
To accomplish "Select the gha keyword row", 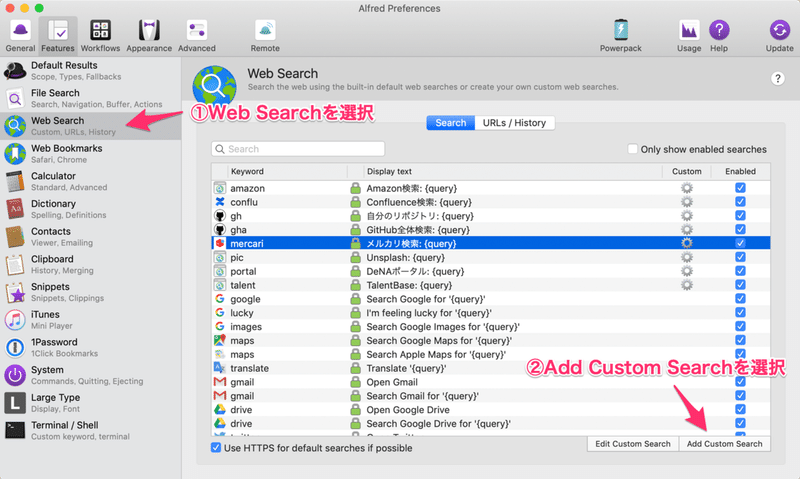I will pyautogui.click(x=491, y=230).
